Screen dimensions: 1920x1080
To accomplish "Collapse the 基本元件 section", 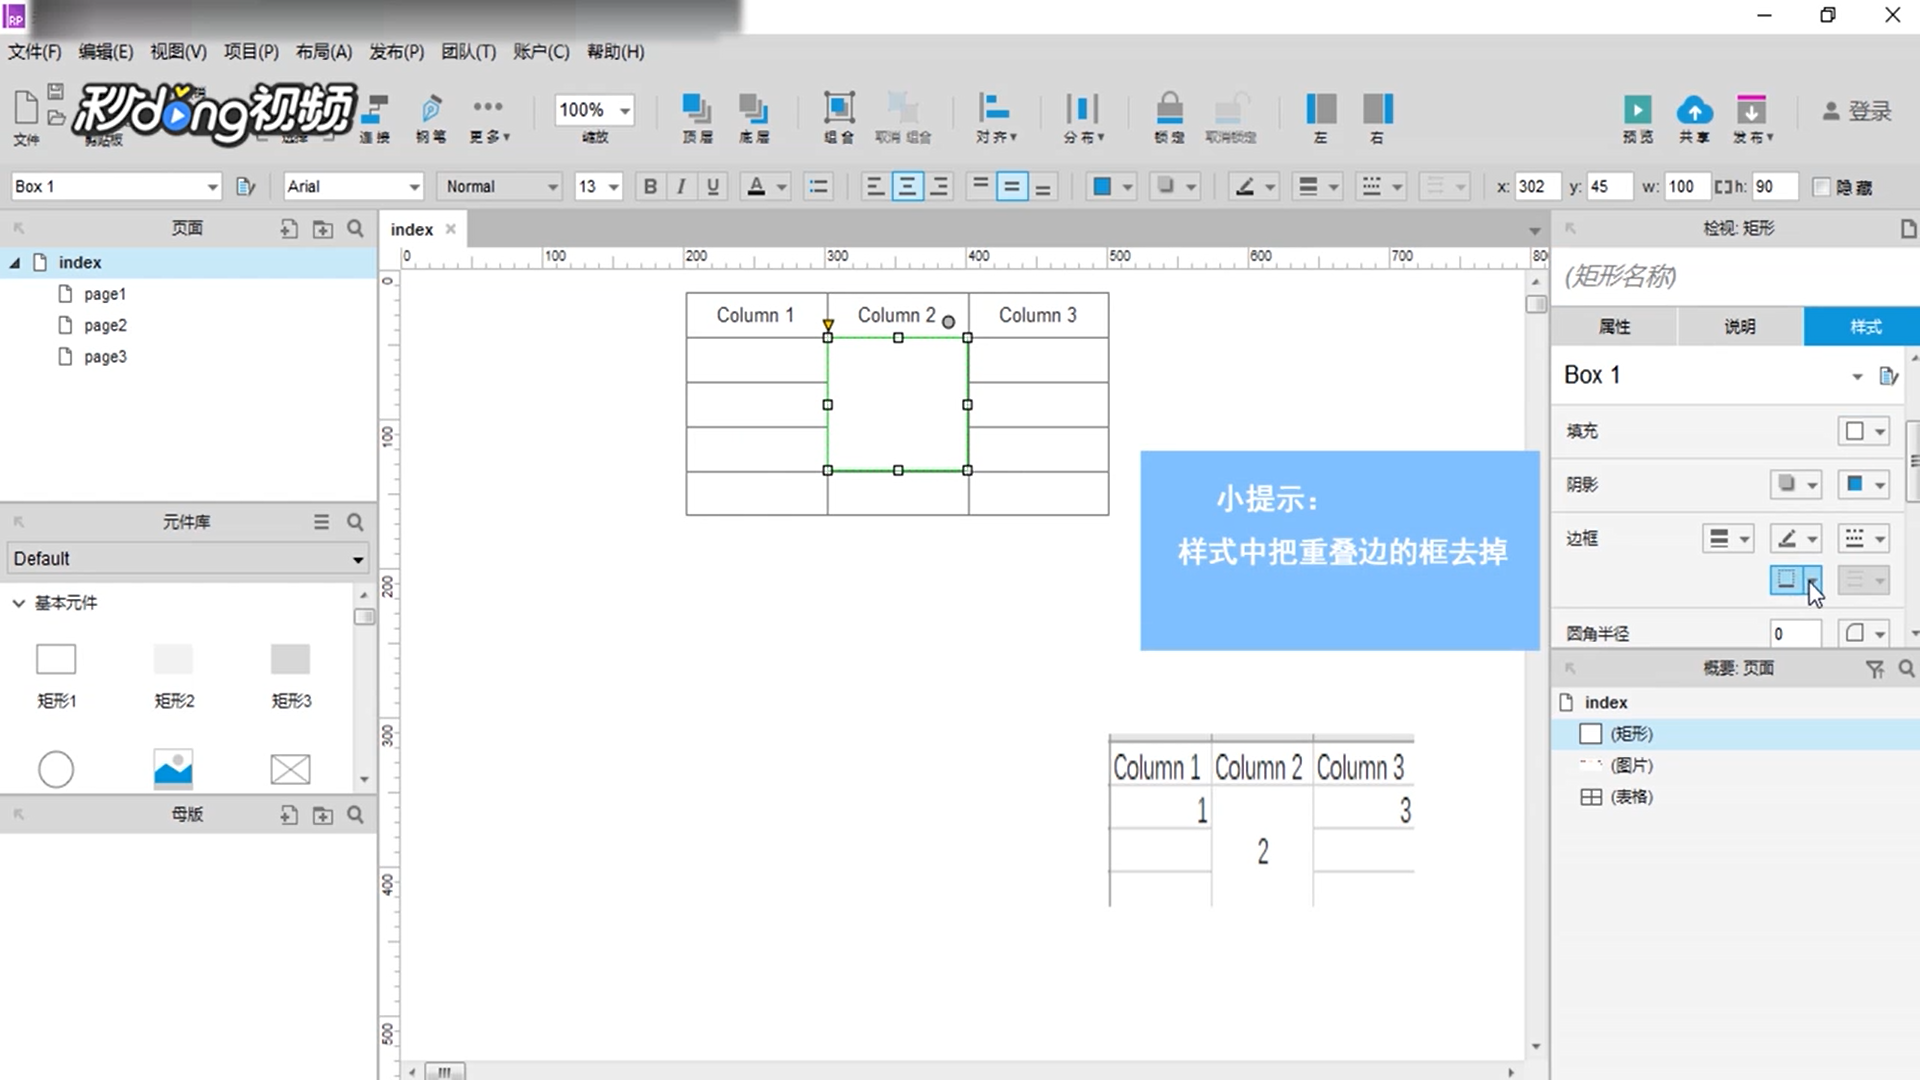I will 18,603.
